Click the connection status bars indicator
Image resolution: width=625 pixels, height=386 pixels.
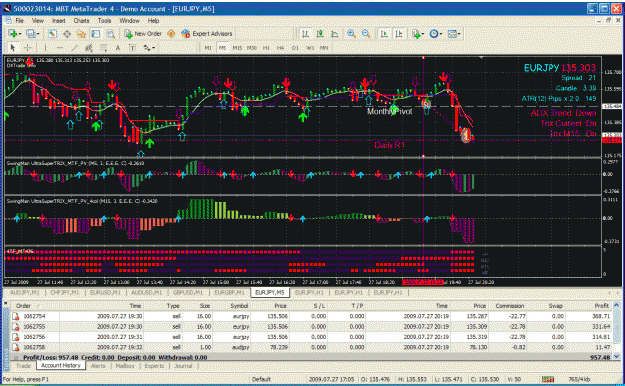pos(548,379)
